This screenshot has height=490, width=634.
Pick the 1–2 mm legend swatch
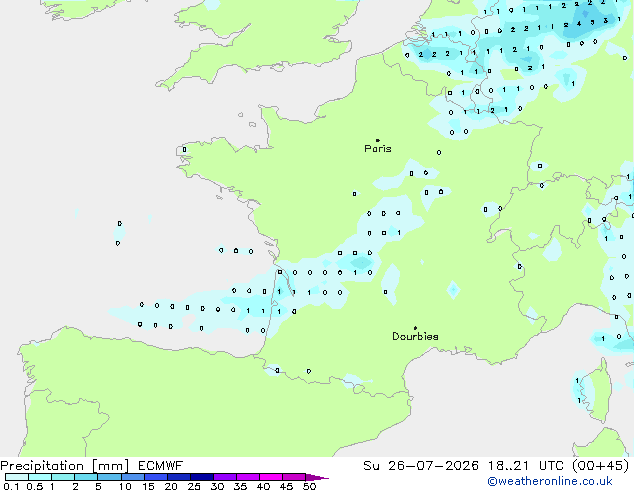tap(63, 477)
